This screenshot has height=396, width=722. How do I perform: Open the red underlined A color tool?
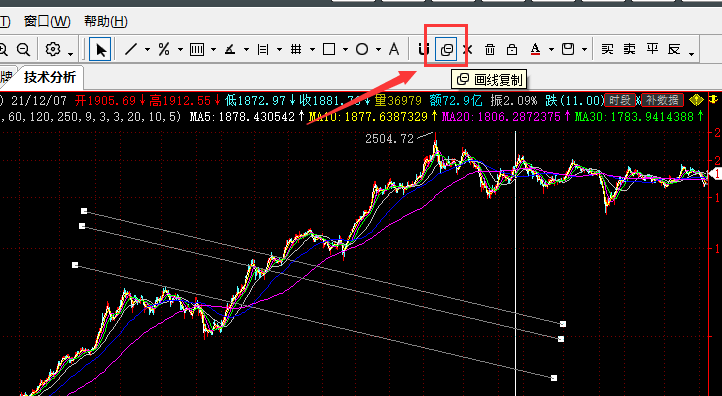[x=535, y=49]
